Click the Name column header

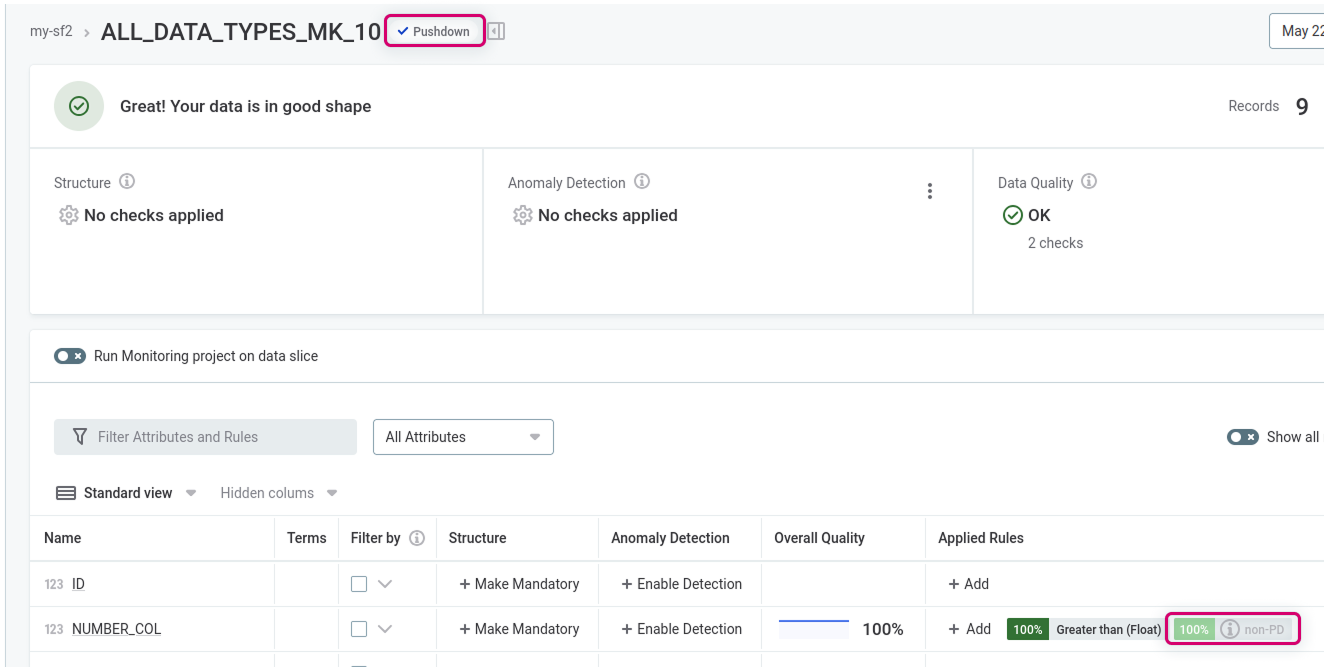62,538
